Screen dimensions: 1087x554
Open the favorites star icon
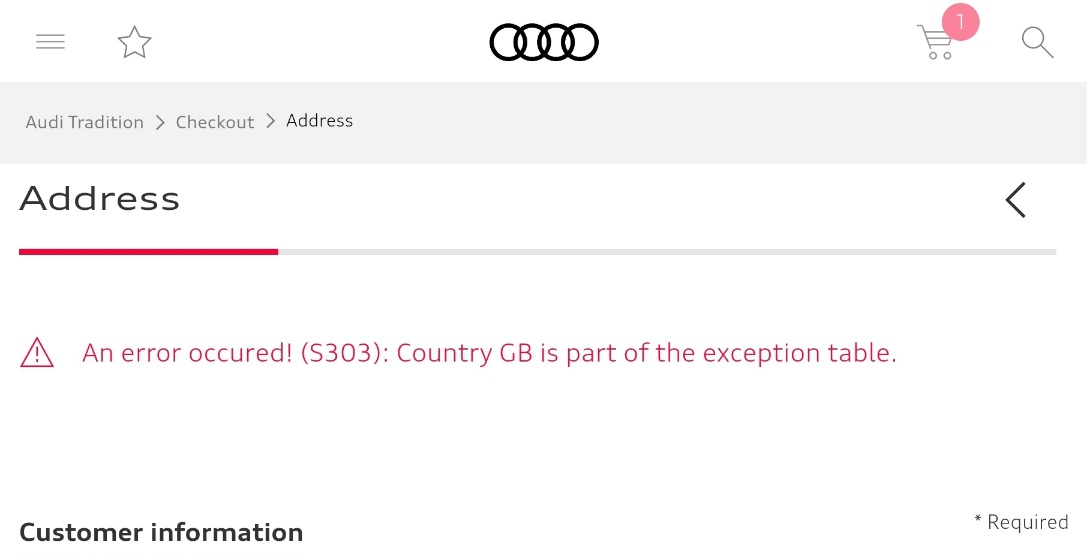click(134, 42)
